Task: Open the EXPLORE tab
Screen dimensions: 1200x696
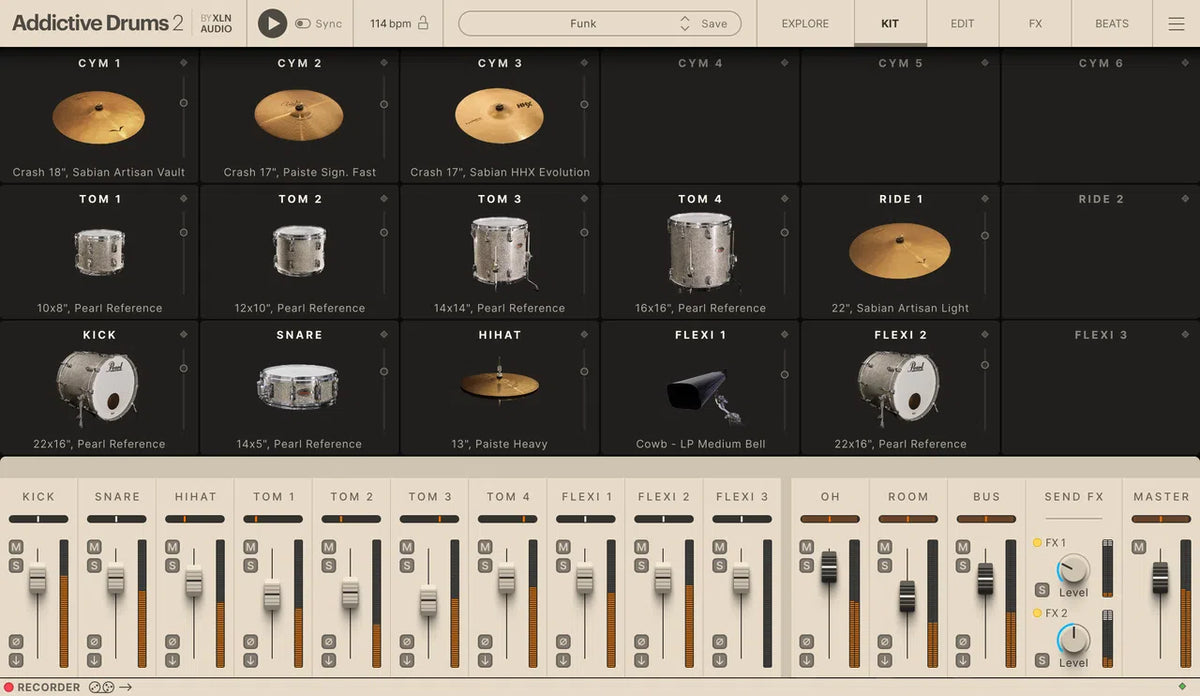Action: click(x=804, y=23)
